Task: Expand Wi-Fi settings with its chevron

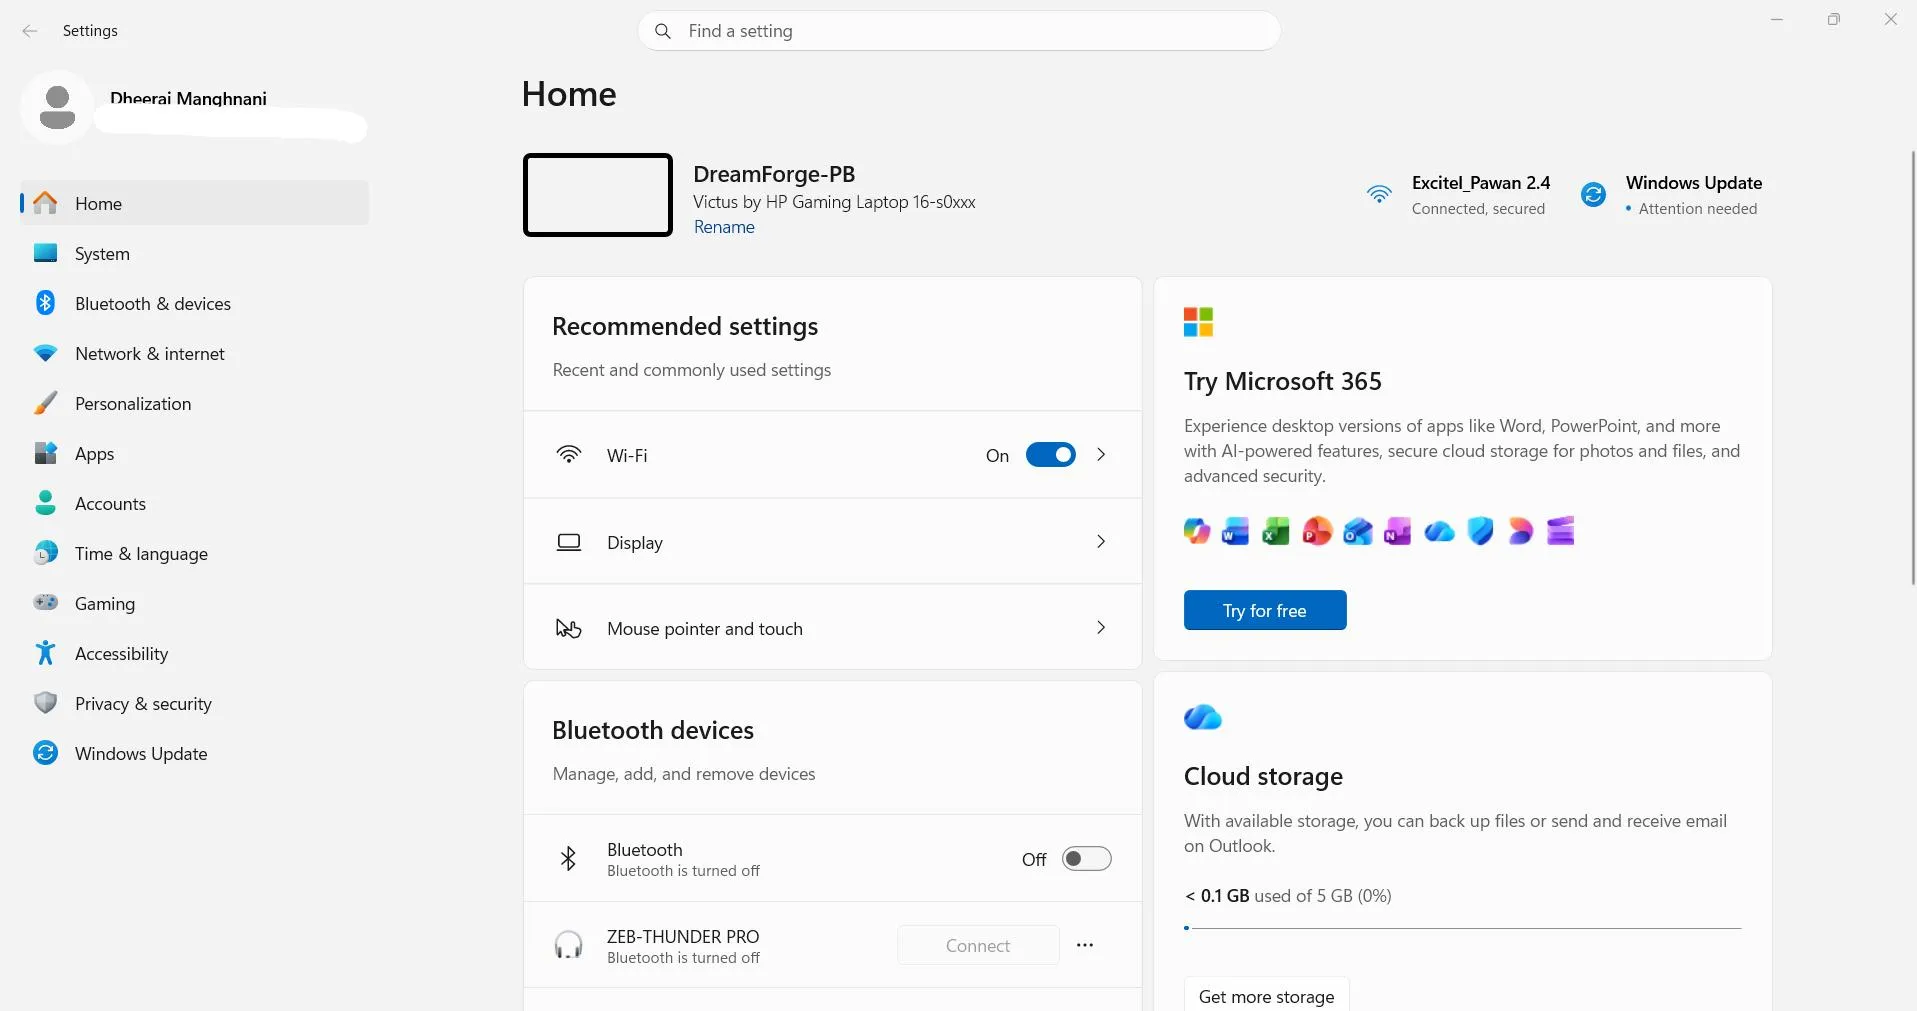Action: point(1101,455)
